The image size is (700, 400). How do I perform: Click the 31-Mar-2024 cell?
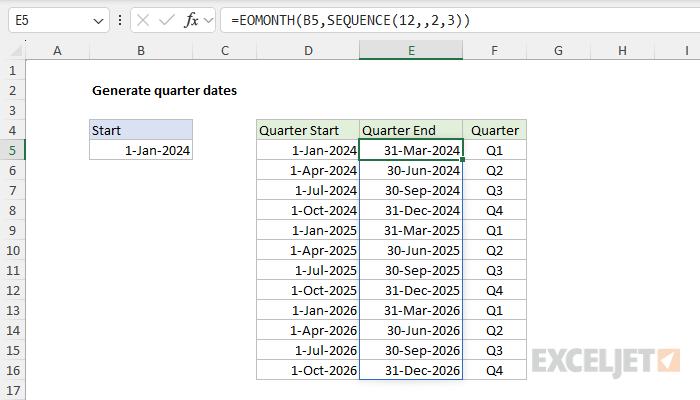point(411,150)
